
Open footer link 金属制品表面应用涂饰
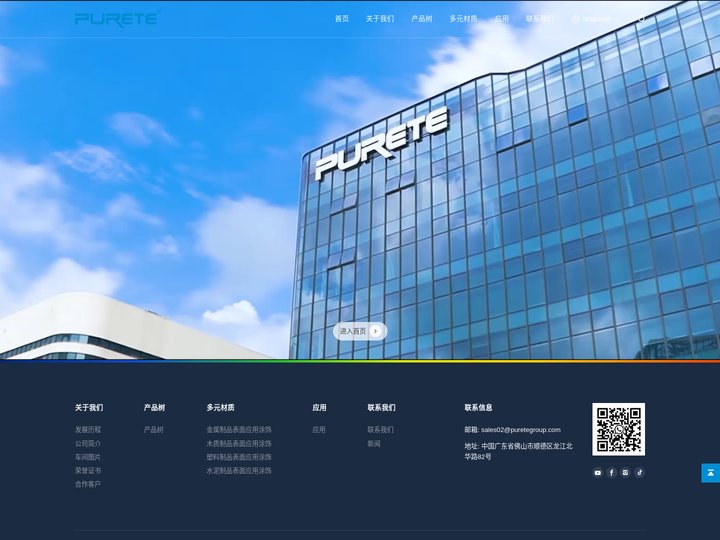[x=239, y=430]
